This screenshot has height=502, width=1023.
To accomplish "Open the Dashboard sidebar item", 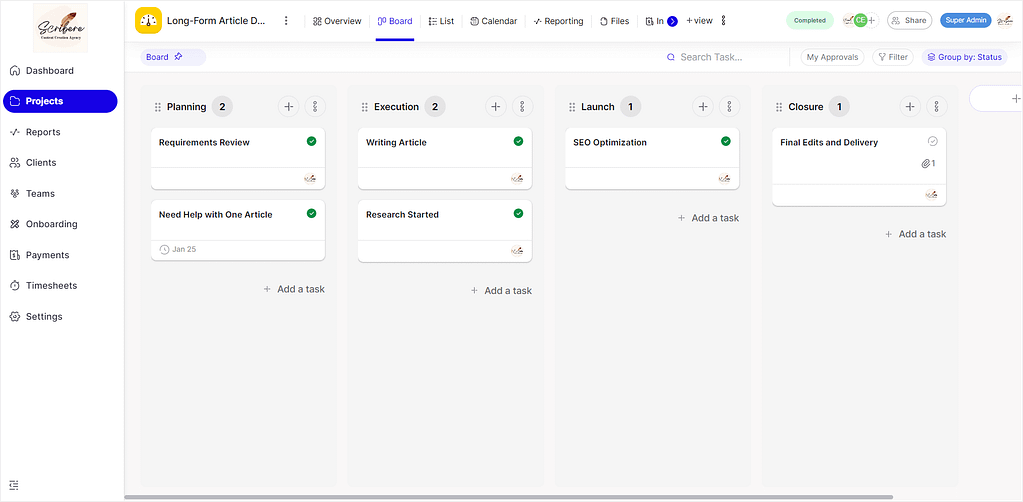I will click(42, 71).
